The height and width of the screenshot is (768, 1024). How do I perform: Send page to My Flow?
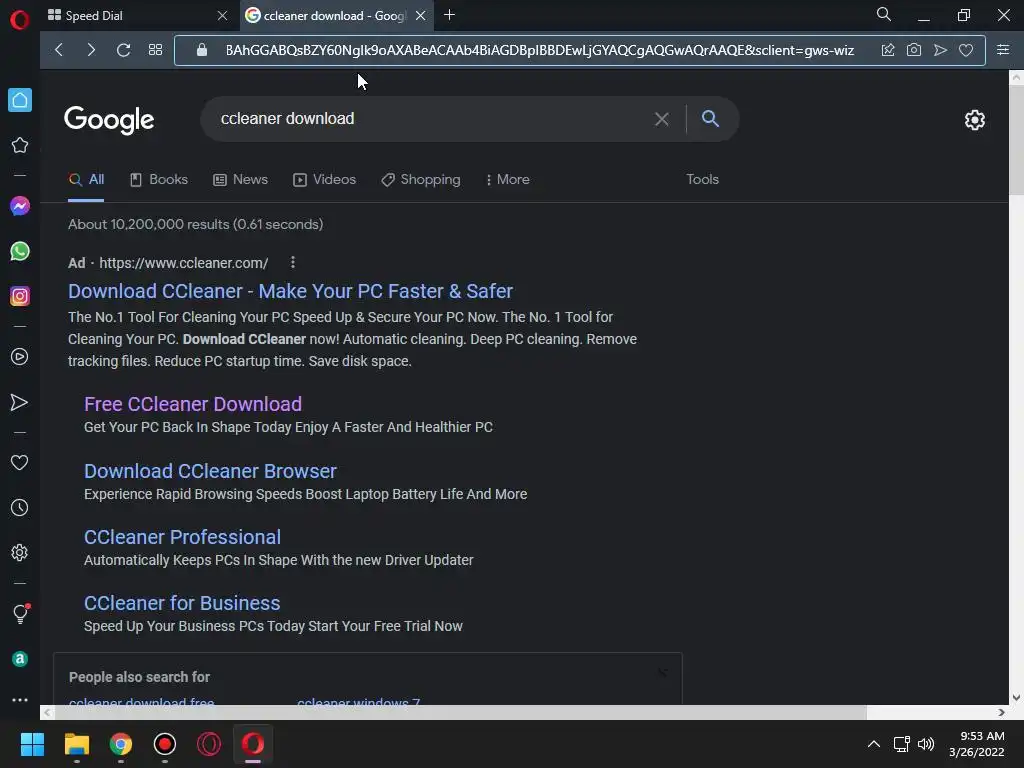click(x=940, y=50)
